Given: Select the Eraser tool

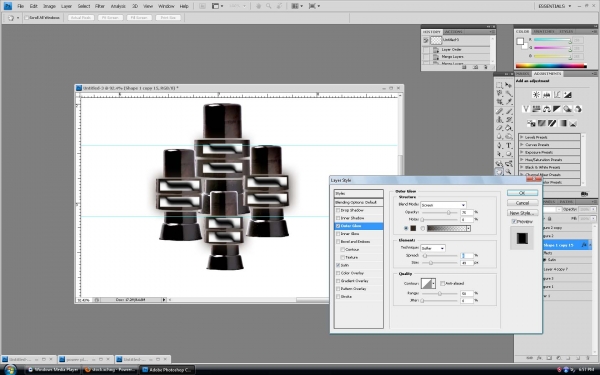Looking at the screenshot, I should tap(499, 128).
